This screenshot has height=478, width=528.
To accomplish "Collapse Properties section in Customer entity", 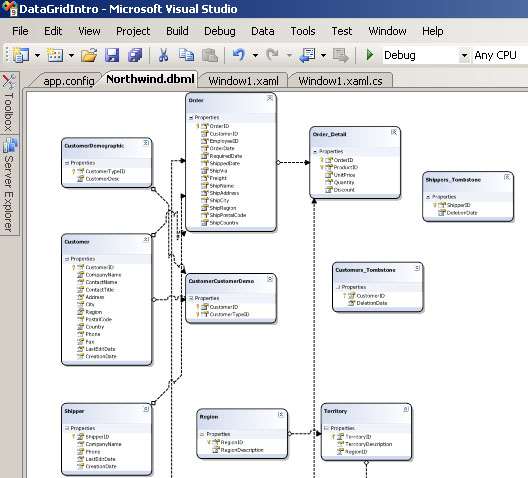I will tap(67, 259).
